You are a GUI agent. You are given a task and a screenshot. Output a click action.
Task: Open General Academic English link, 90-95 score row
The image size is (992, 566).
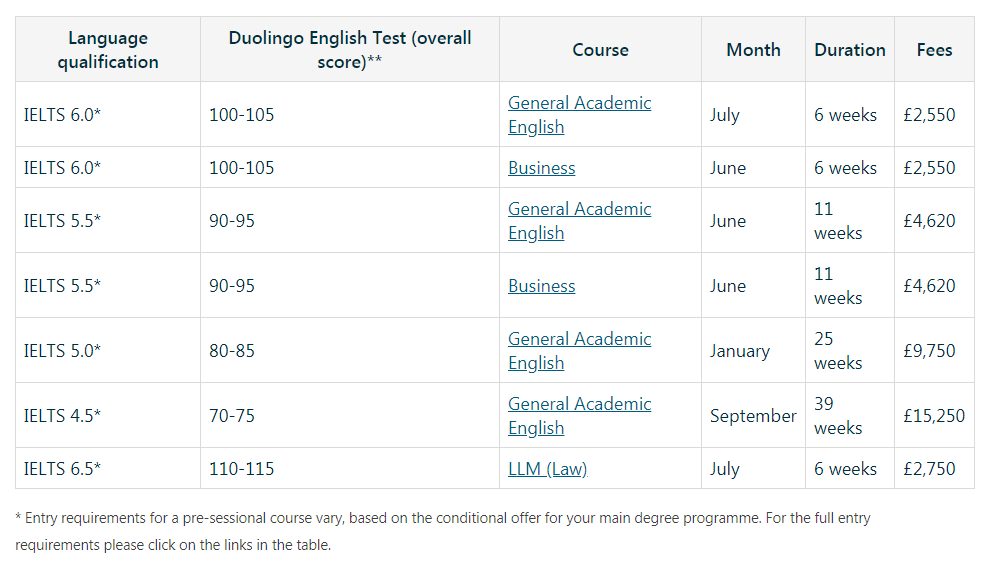pyautogui.click(x=579, y=220)
